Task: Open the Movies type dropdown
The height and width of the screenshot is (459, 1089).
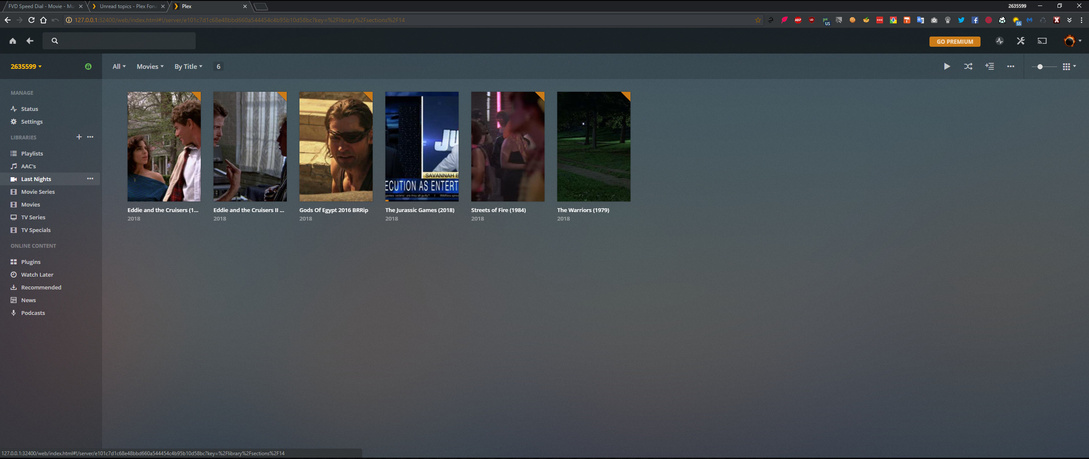Action: [x=149, y=67]
